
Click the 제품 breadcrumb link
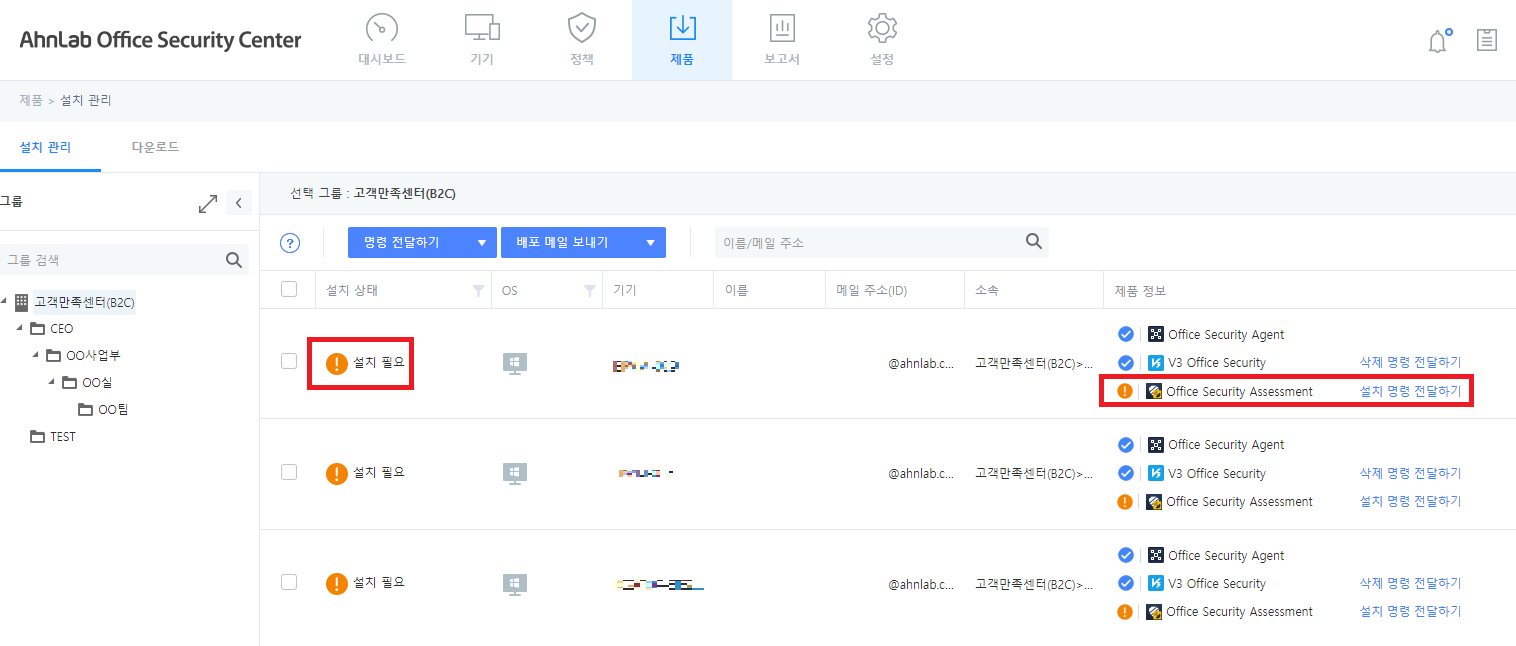pyautogui.click(x=31, y=100)
